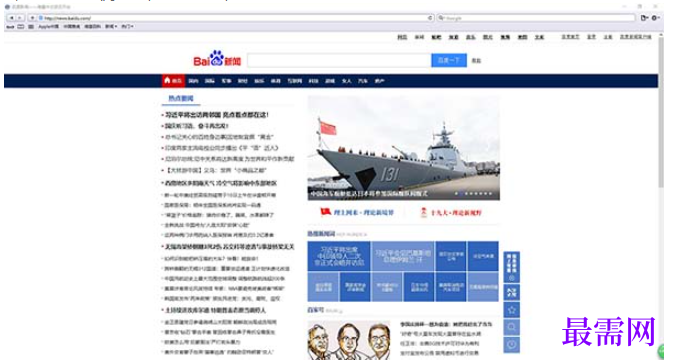Screen dimensions: 674x363
Task: Open the 网页 link in top navigation
Action: click(402, 37)
